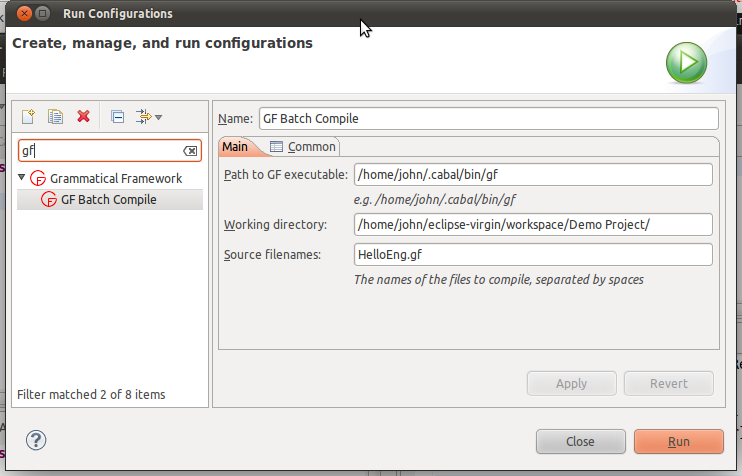742x476 pixels.
Task: Delete configuration with the red X icon
Action: tap(84, 117)
